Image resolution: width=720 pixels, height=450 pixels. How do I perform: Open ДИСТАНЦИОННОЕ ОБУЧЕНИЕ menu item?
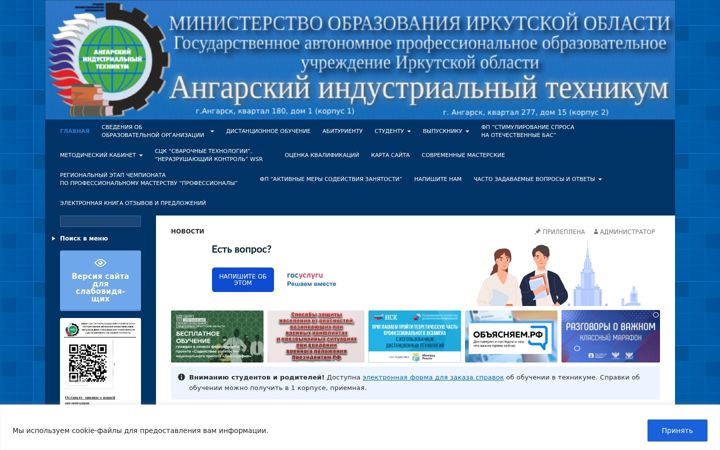pyautogui.click(x=268, y=131)
